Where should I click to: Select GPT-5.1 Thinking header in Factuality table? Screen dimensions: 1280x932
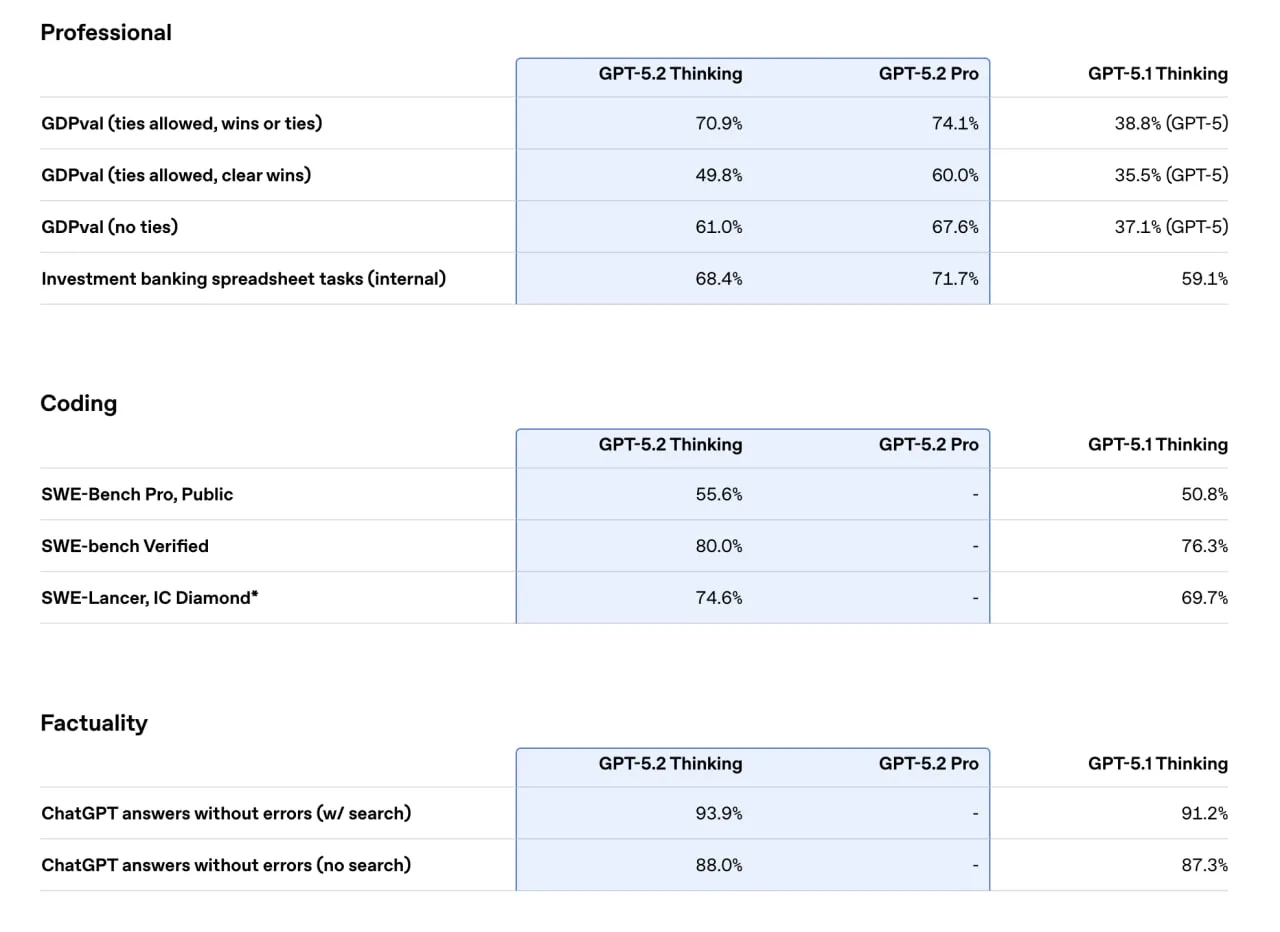pos(1158,763)
